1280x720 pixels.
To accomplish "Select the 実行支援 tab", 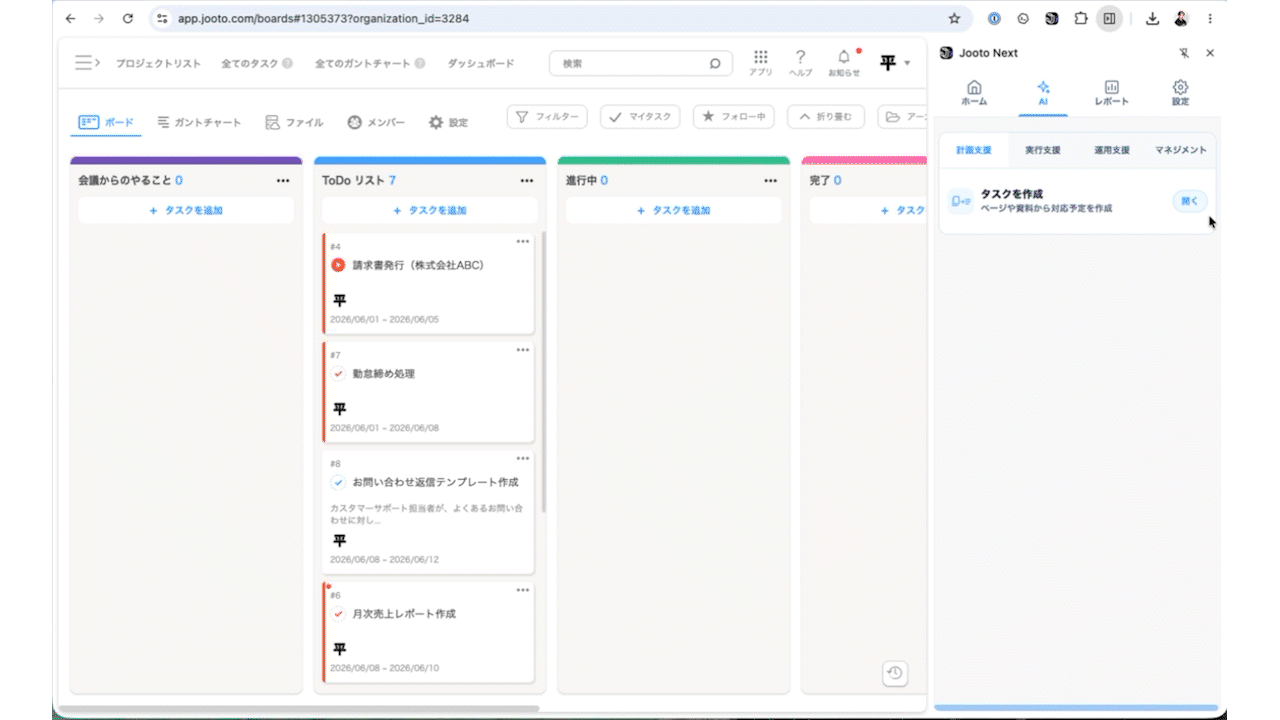I will tap(1042, 150).
